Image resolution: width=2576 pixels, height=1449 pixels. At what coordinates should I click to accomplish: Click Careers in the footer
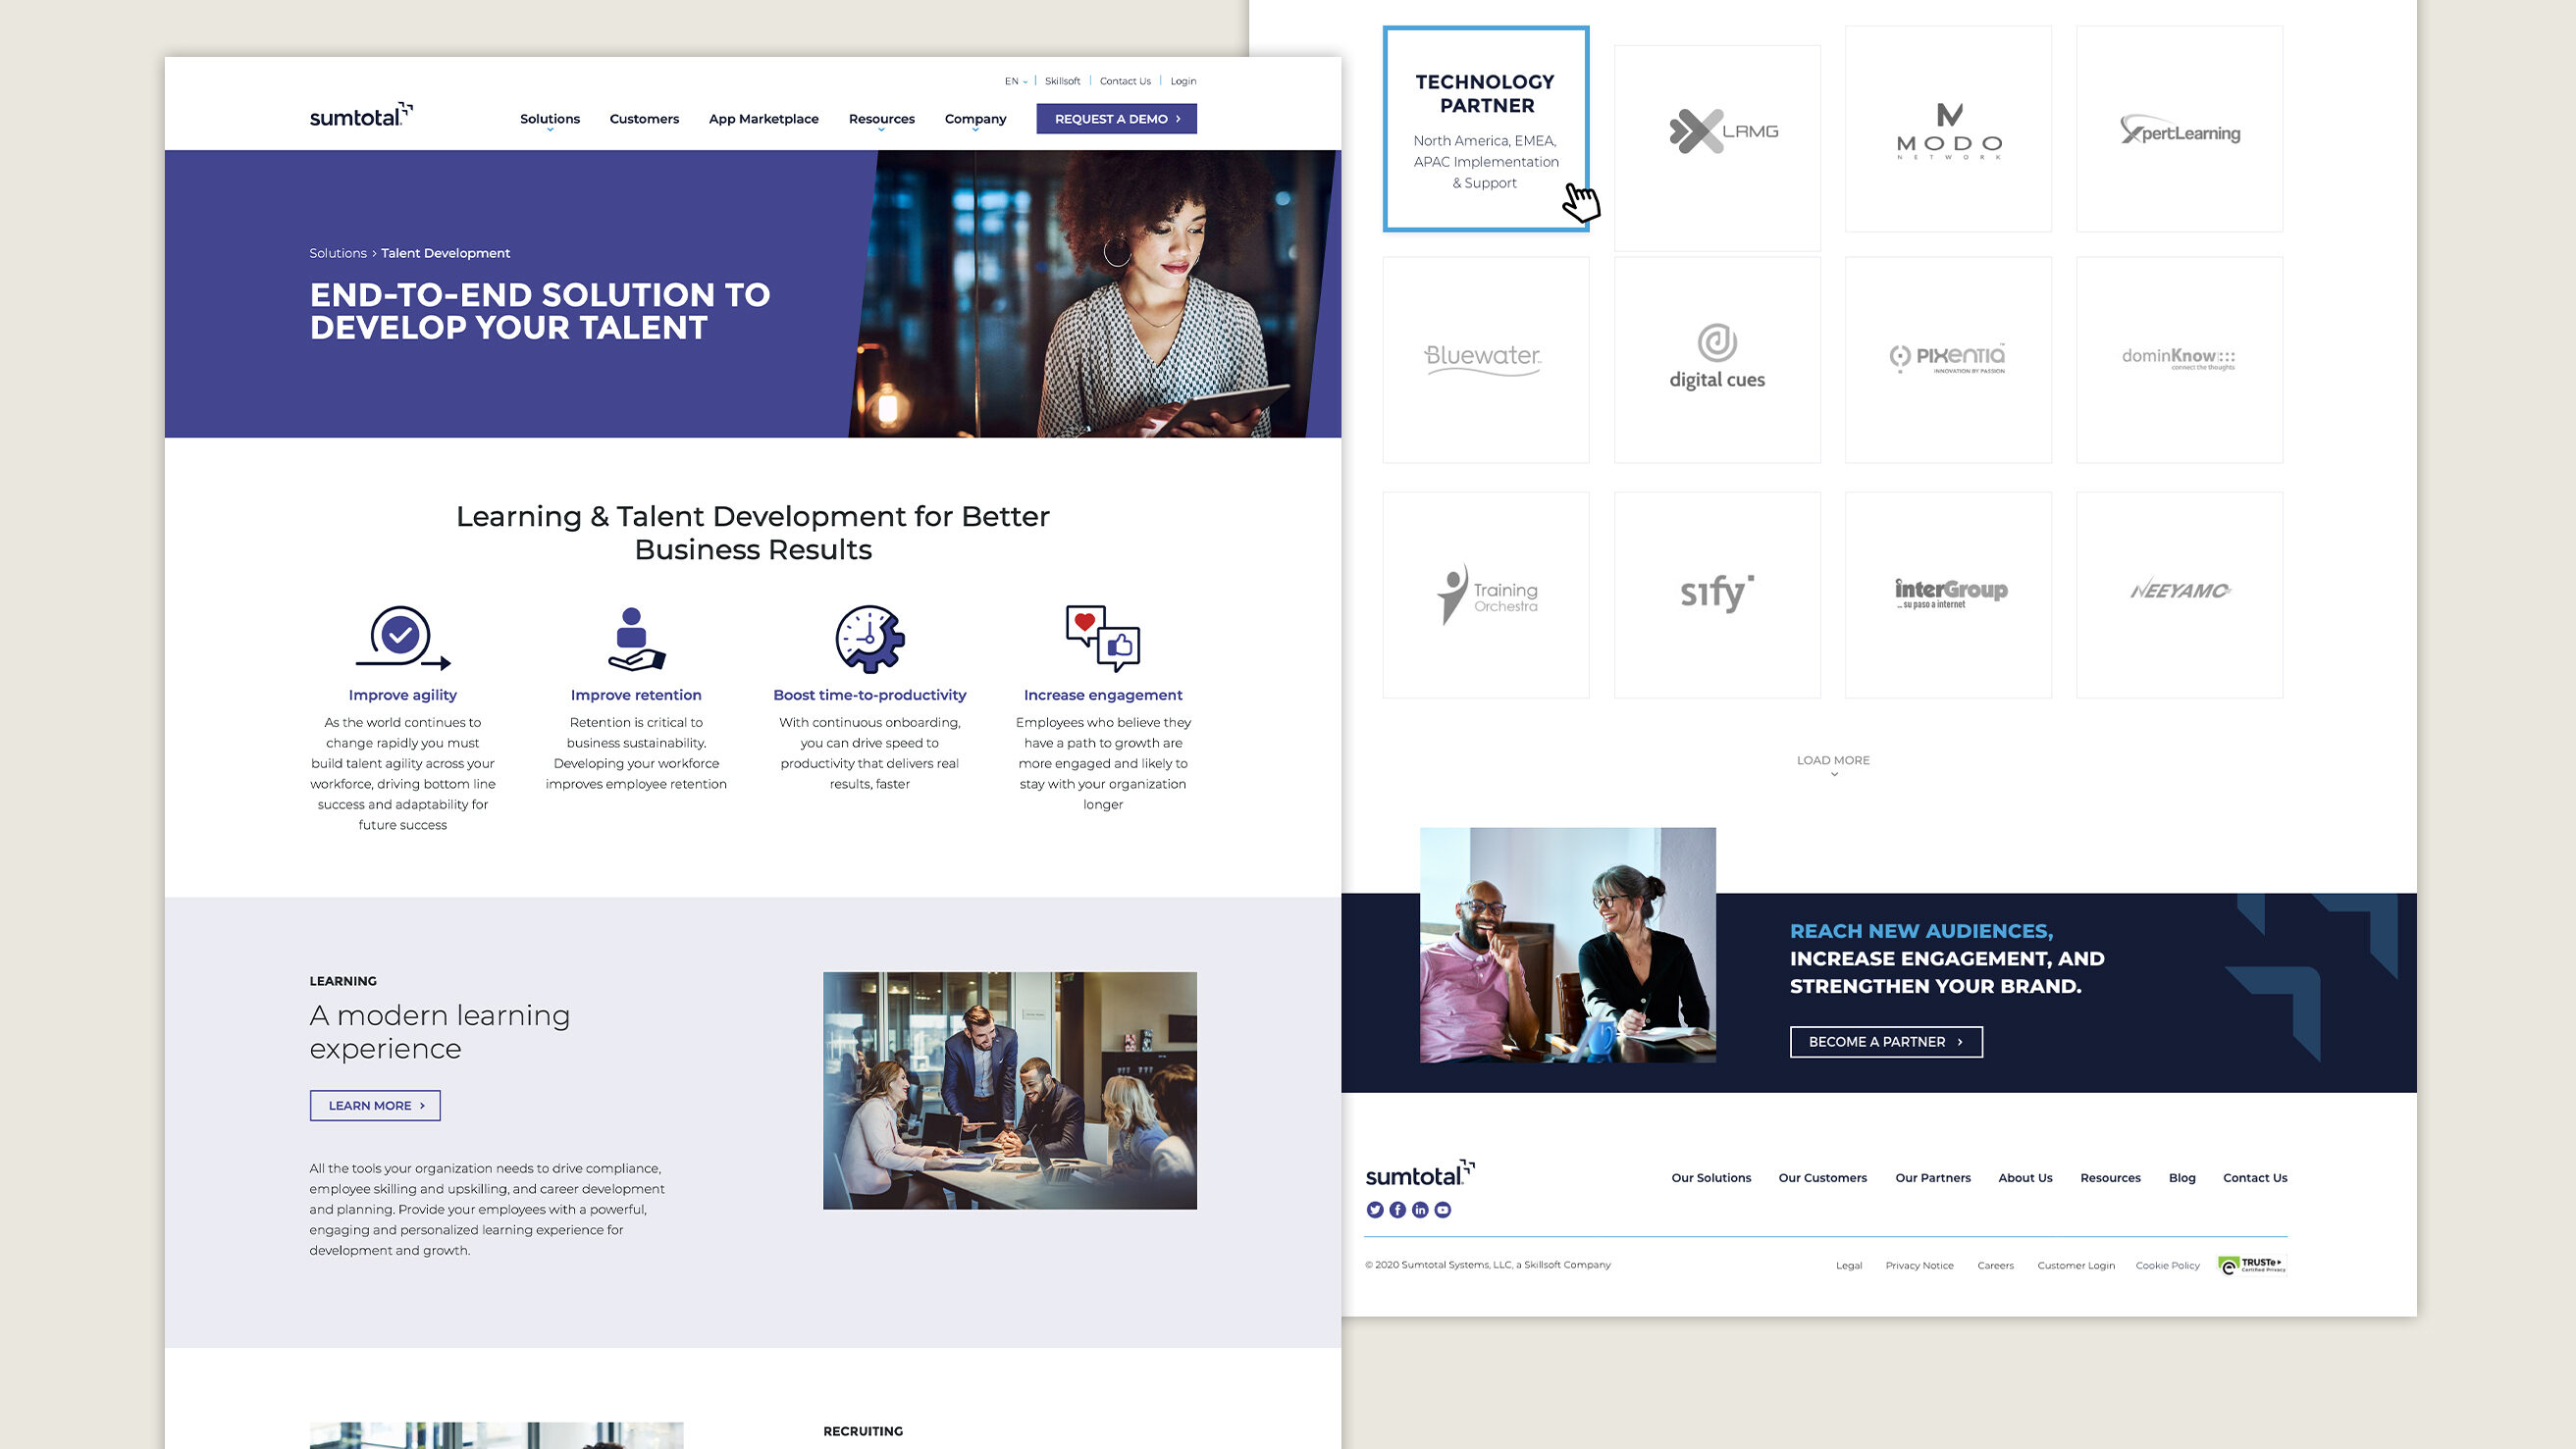click(x=1995, y=1266)
